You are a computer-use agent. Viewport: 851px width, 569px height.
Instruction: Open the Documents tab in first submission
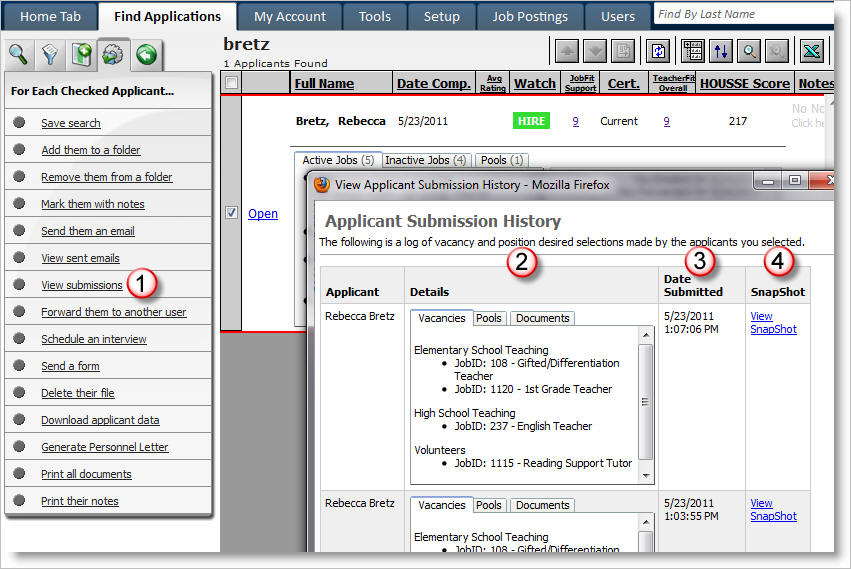(x=542, y=318)
